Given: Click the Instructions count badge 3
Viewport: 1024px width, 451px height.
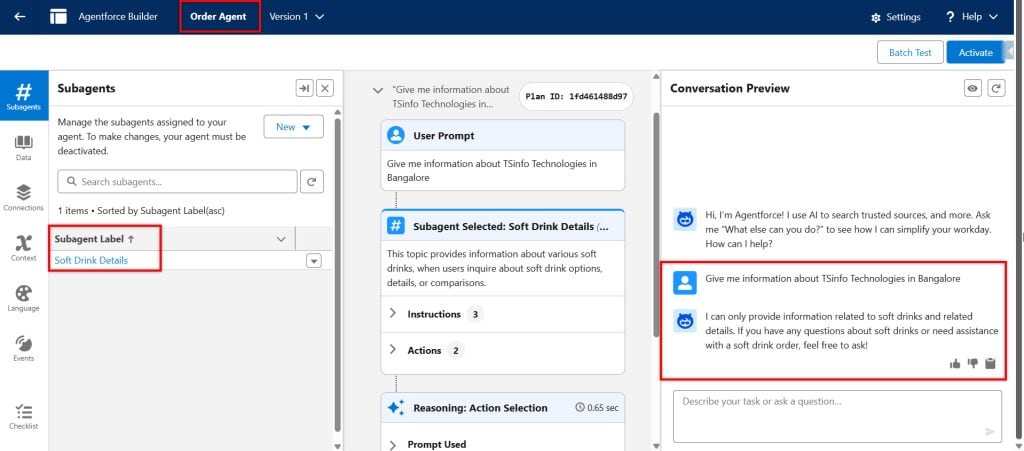Looking at the screenshot, I should pos(475,314).
